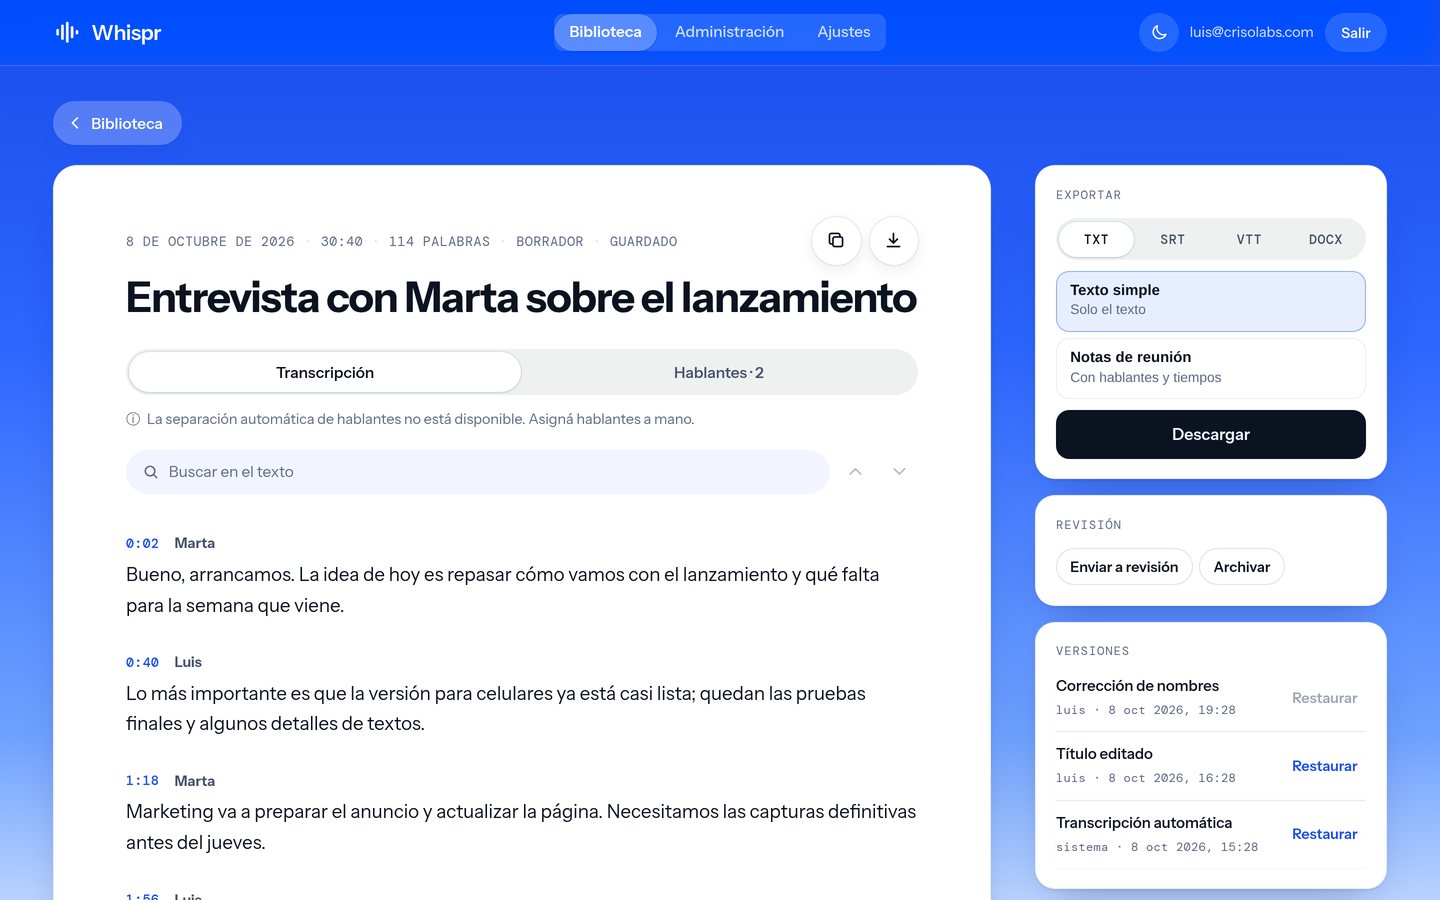Download transcript via the download arrow icon

pyautogui.click(x=894, y=240)
